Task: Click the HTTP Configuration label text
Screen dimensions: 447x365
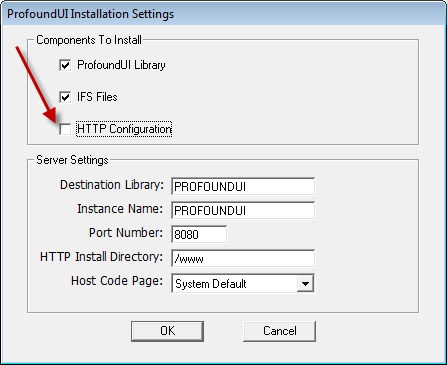Action: [124, 129]
